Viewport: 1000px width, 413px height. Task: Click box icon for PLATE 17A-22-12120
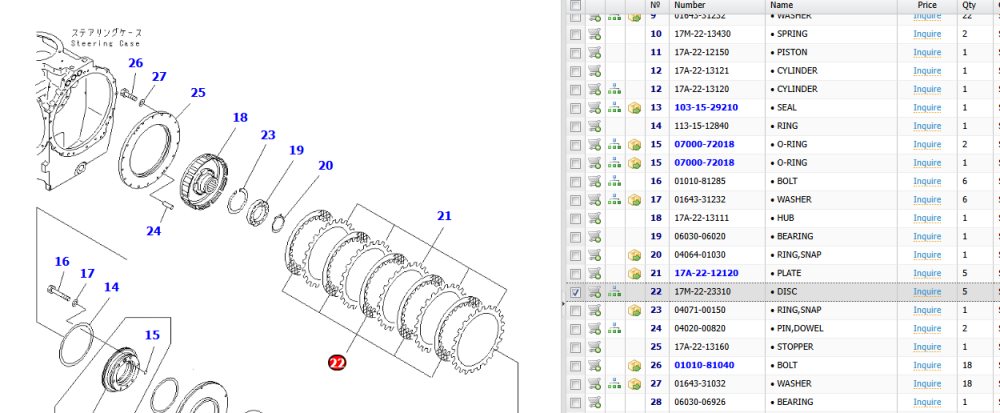634,273
